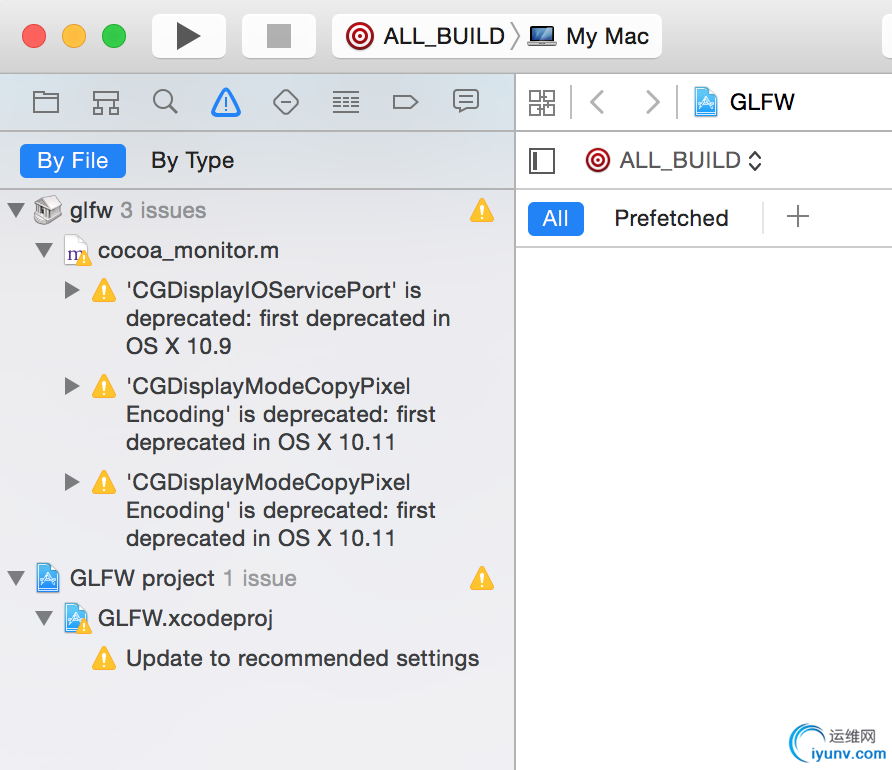This screenshot has height=770, width=892.
Task: Select Update to recommended settings issue
Action: click(302, 658)
